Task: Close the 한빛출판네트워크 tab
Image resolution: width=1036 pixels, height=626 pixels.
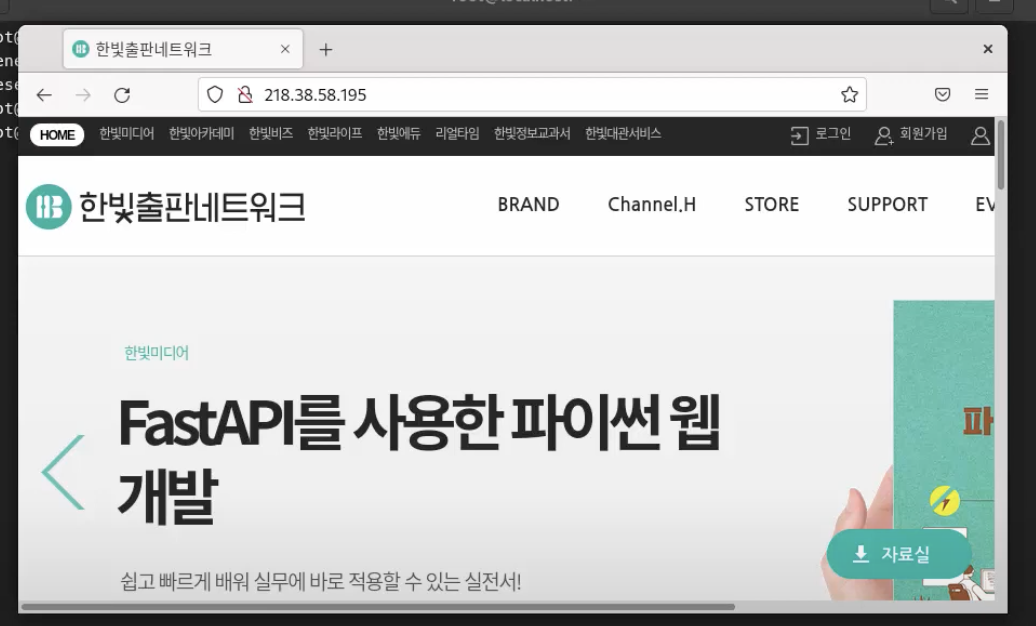Action: pyautogui.click(x=285, y=49)
